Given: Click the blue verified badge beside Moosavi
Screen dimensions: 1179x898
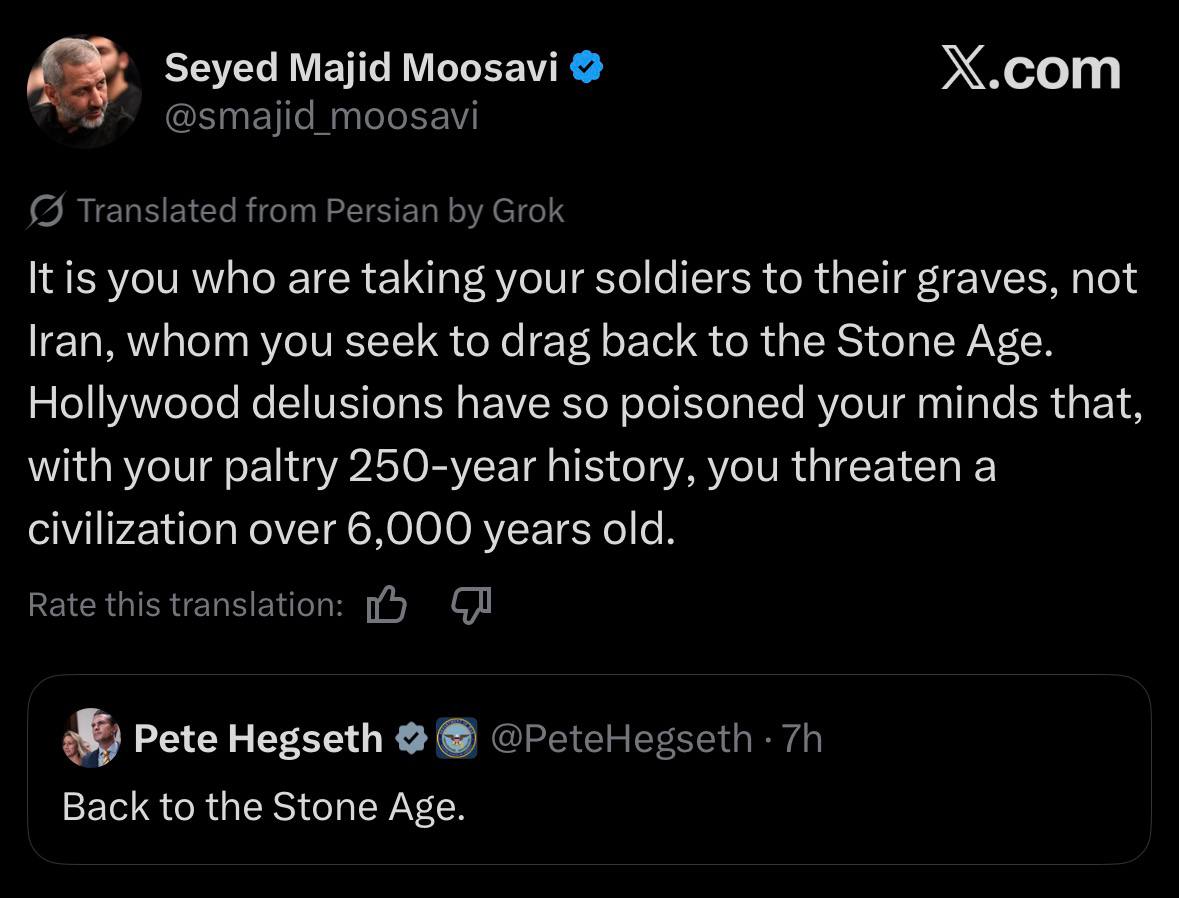Looking at the screenshot, I should [x=586, y=68].
